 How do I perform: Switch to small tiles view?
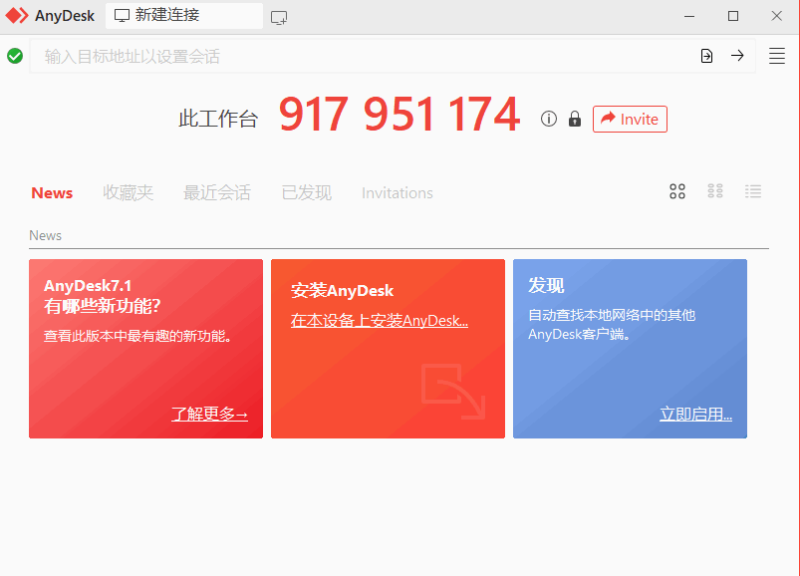click(715, 191)
